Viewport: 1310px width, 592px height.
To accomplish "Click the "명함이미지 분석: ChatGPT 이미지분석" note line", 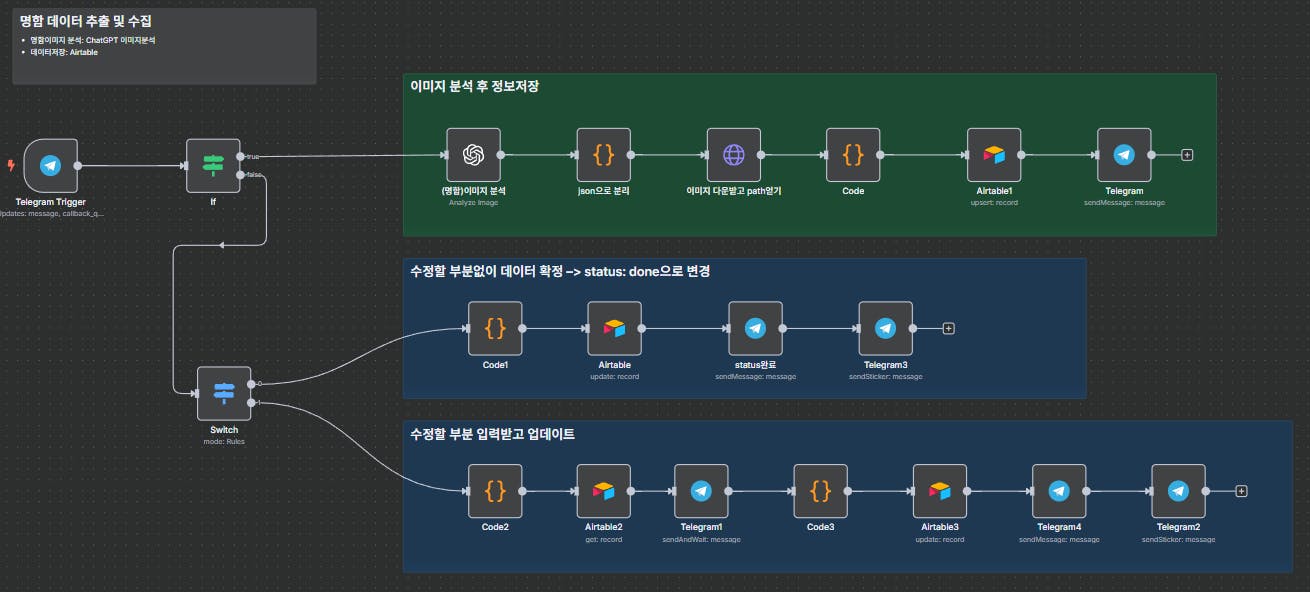I will point(93,40).
